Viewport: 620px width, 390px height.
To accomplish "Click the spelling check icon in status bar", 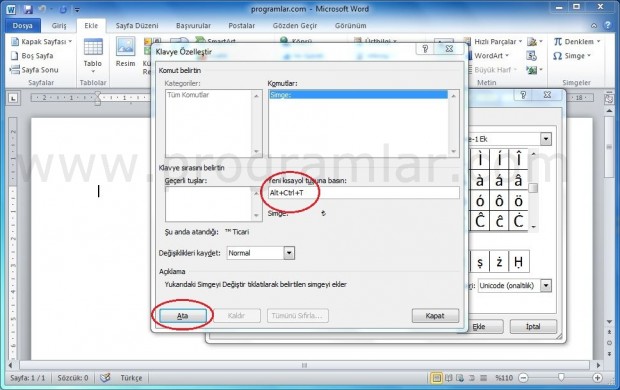I will pyautogui.click(x=105, y=378).
